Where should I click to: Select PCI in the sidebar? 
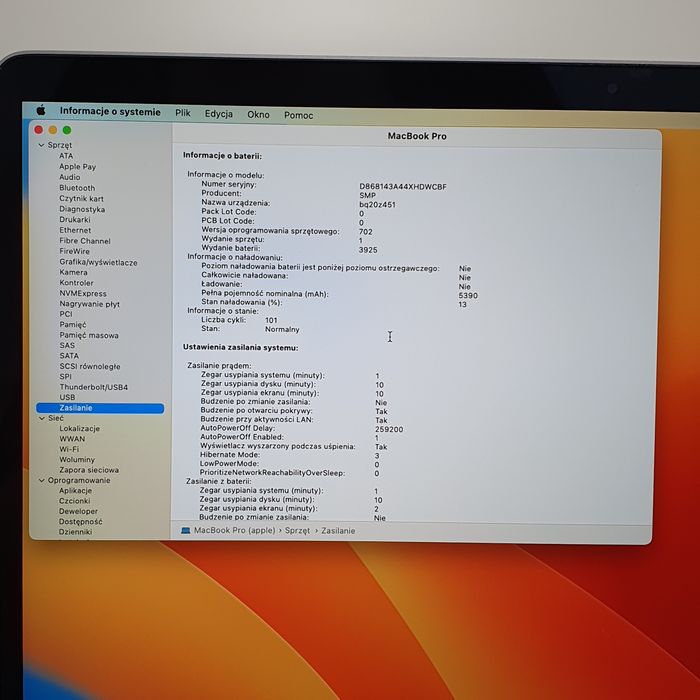66,314
